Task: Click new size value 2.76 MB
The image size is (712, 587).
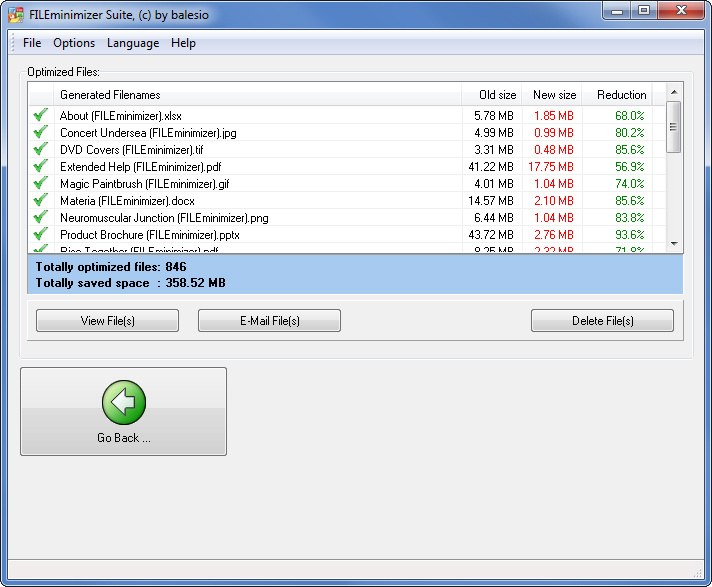Action: click(x=554, y=235)
